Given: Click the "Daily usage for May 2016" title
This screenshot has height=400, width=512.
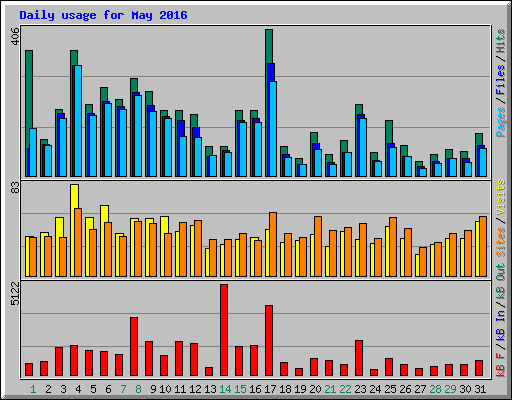Looking at the screenshot, I should tap(103, 15).
